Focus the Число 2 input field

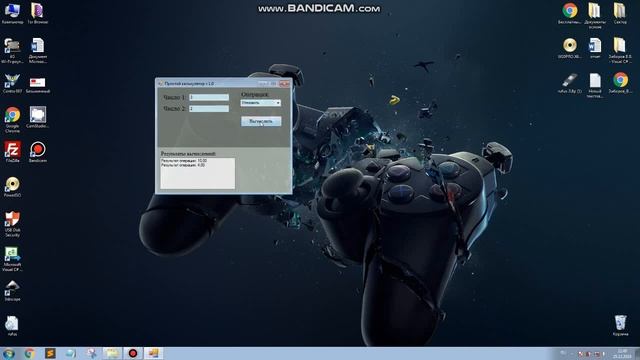209,109
